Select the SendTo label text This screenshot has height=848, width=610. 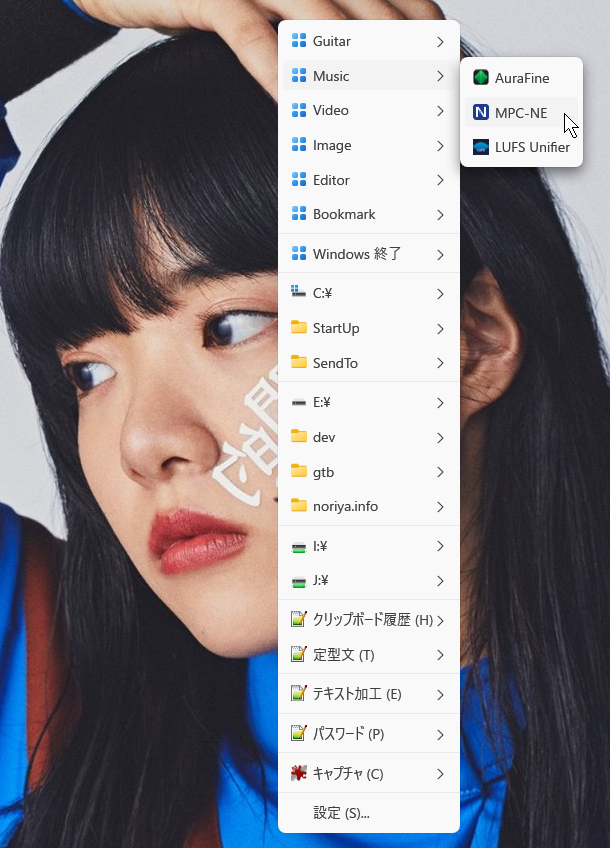(x=335, y=363)
